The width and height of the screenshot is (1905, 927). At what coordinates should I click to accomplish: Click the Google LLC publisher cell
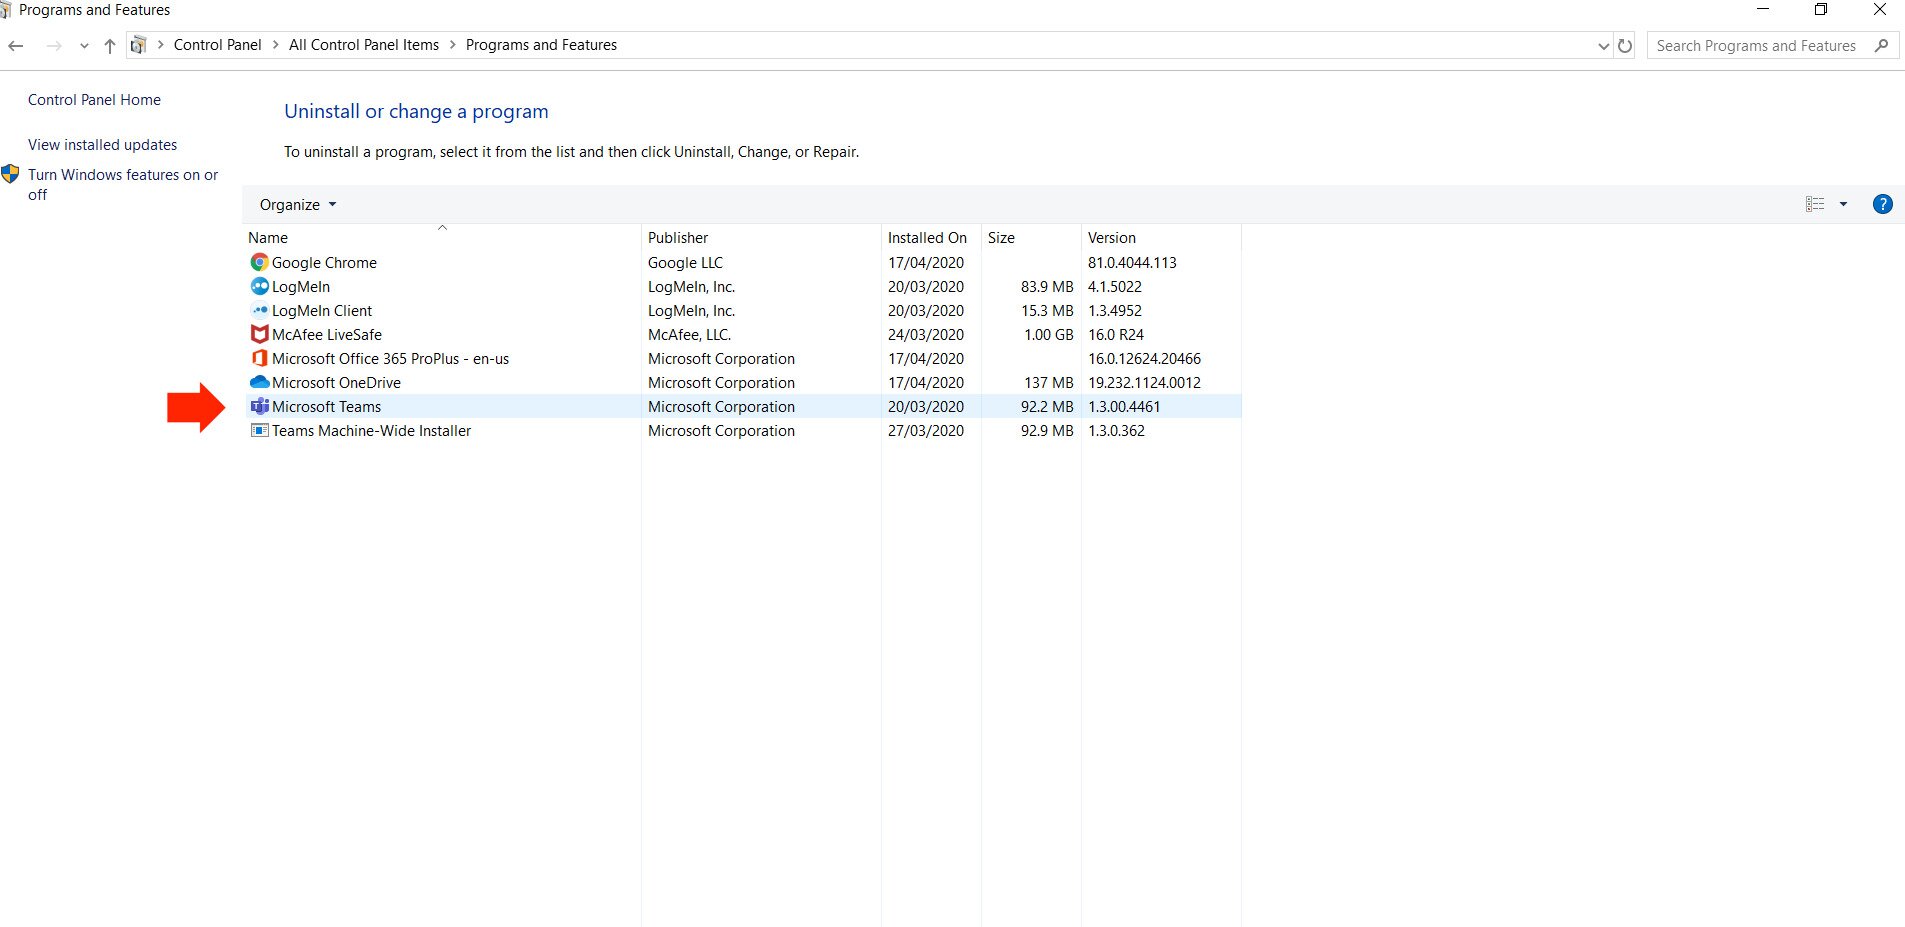[x=685, y=263]
